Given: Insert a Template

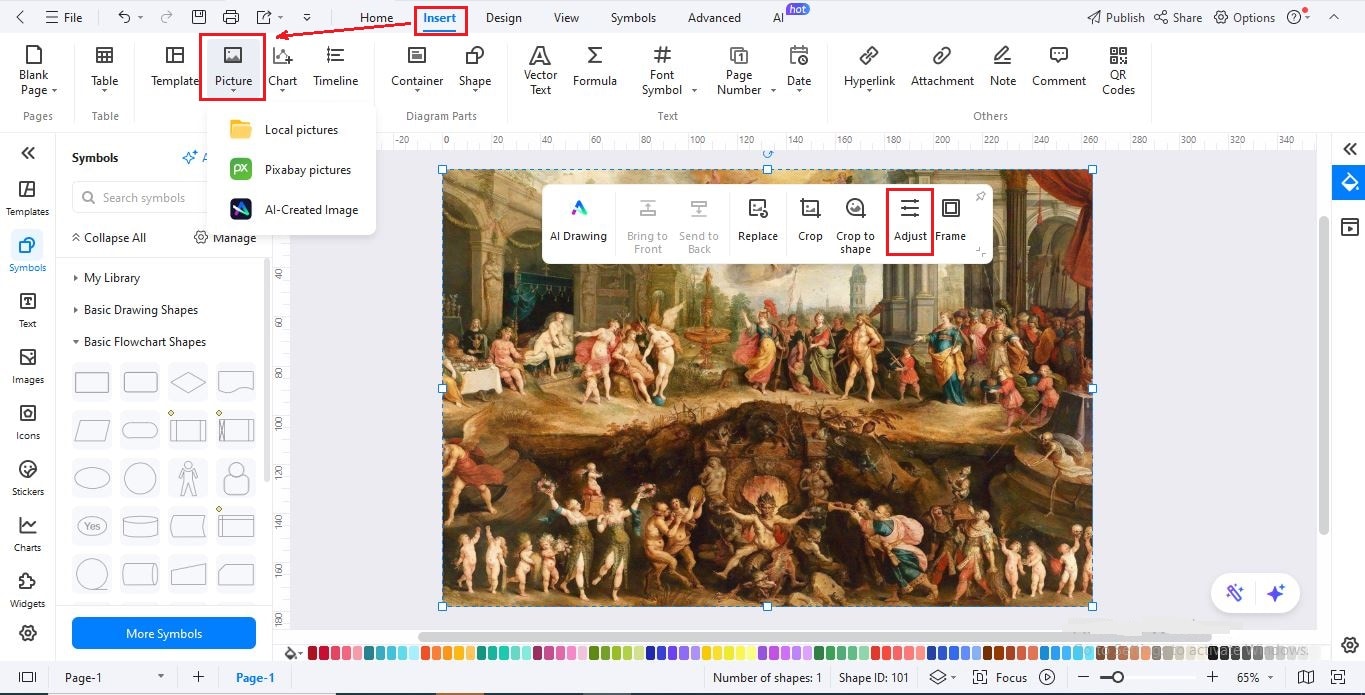Looking at the screenshot, I should (x=175, y=67).
